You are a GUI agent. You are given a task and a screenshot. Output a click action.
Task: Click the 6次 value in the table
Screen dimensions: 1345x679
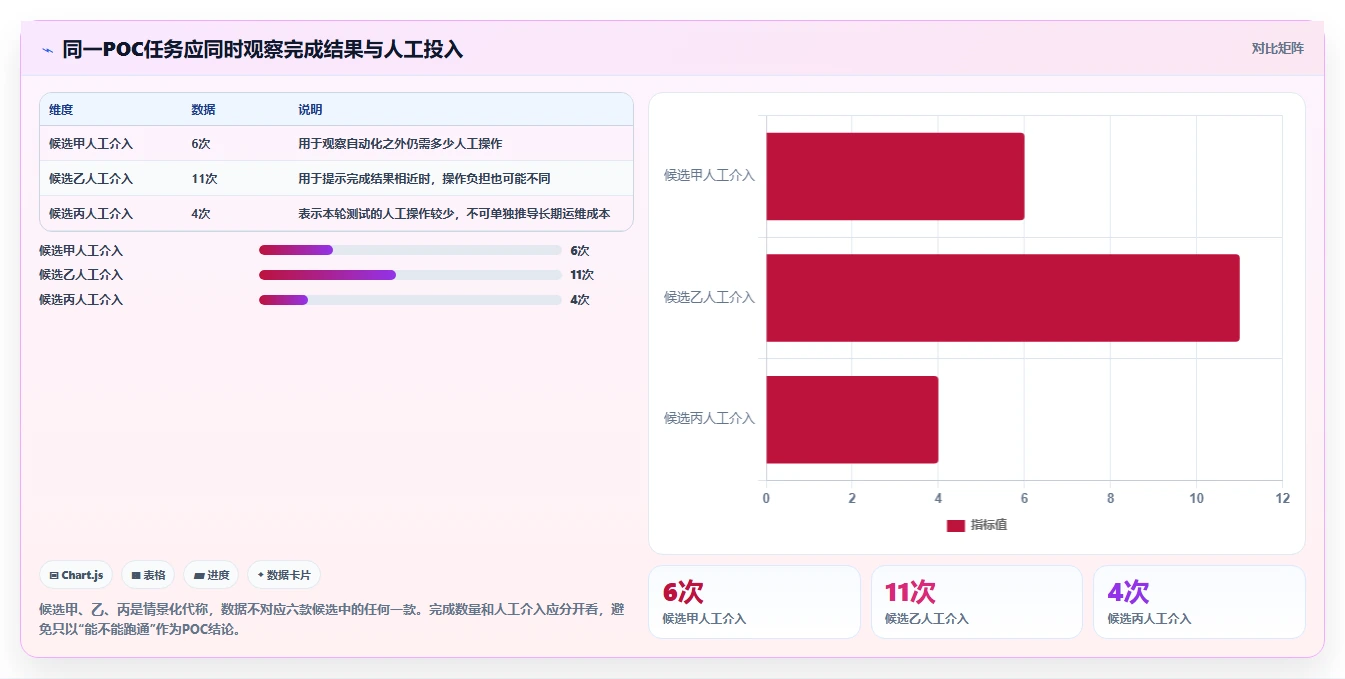pos(201,144)
